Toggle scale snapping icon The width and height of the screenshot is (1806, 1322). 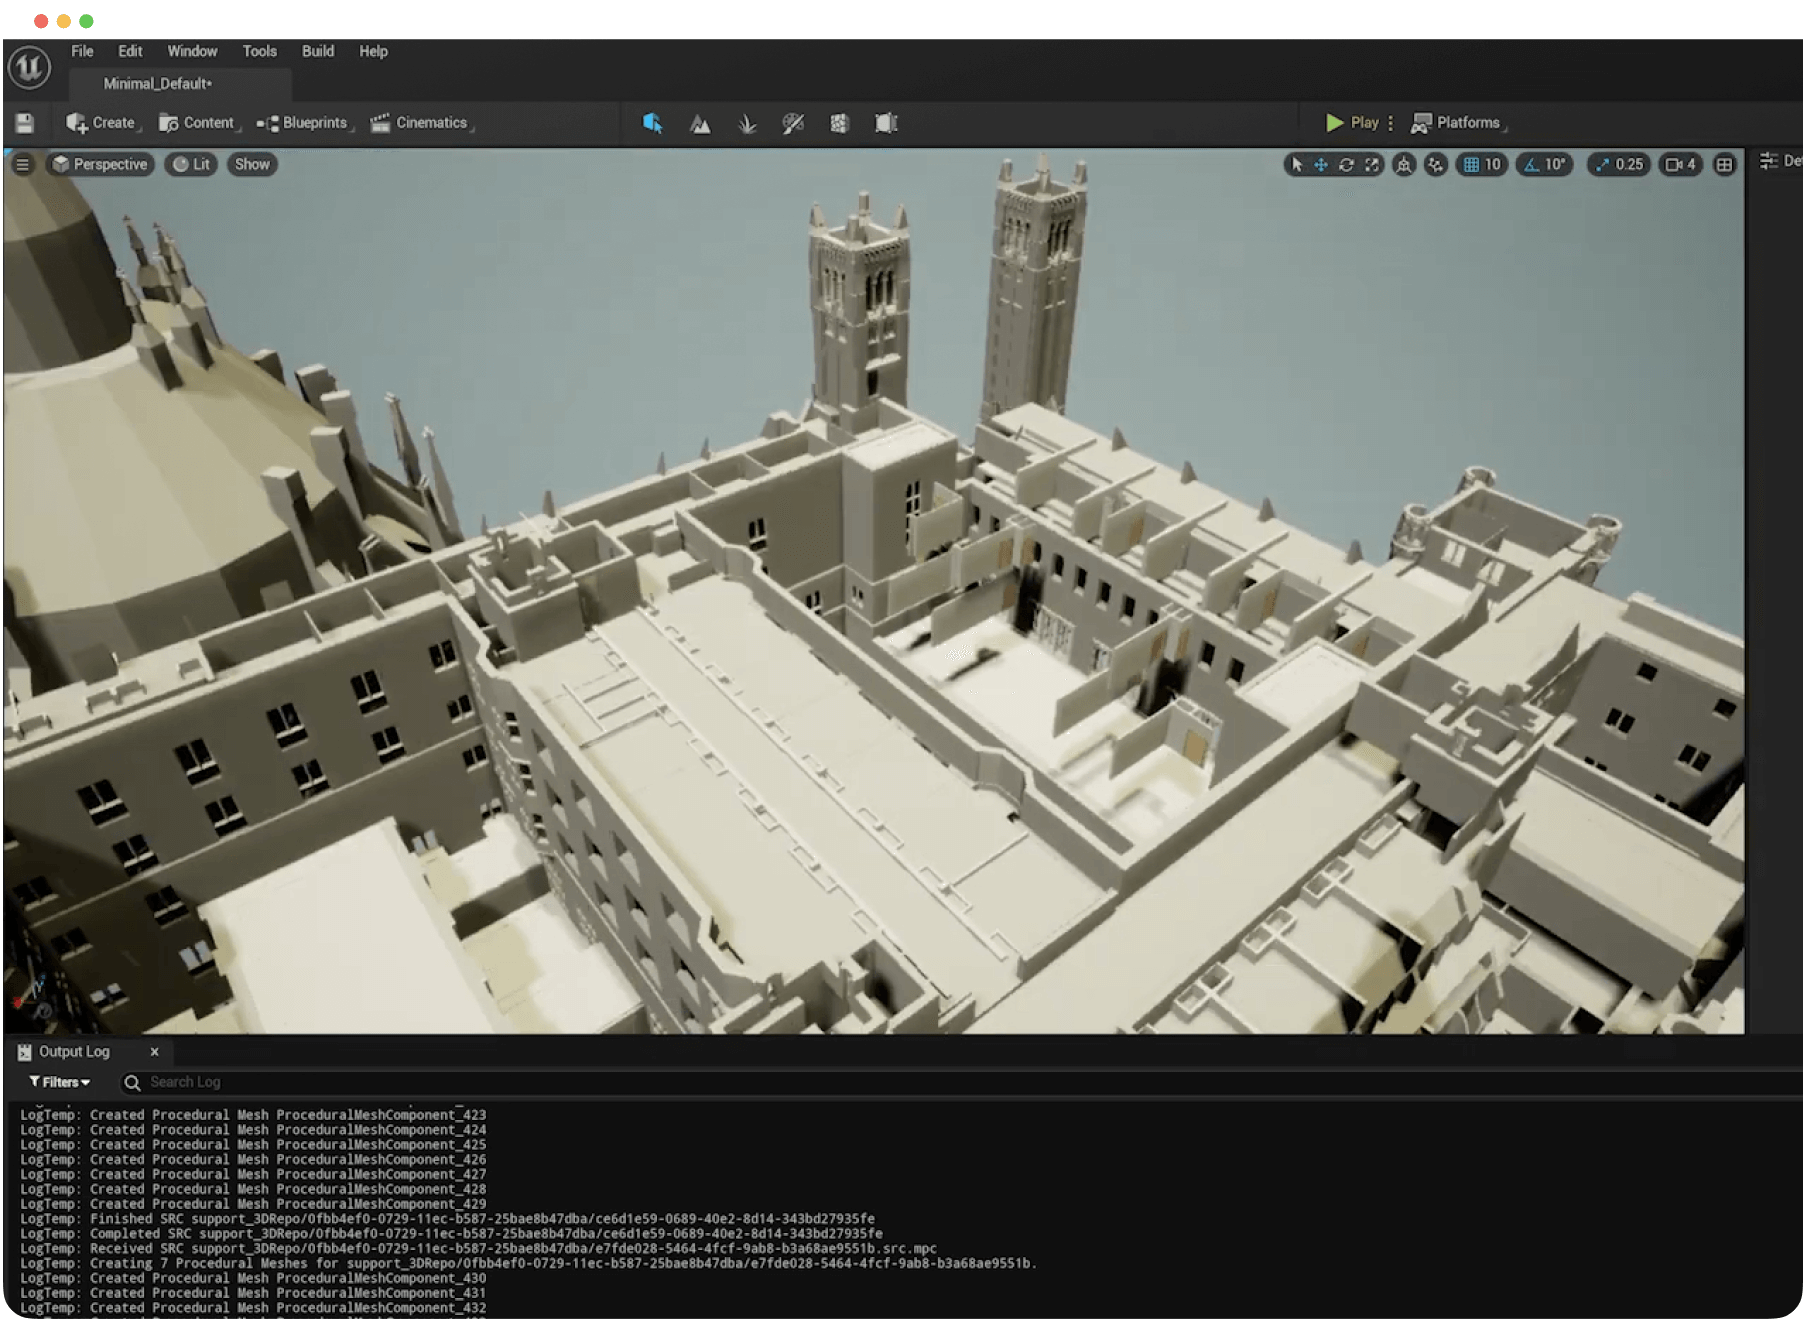tap(1602, 164)
